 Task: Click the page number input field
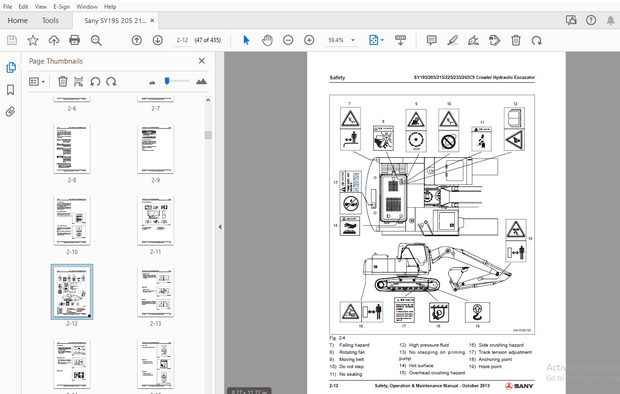182,40
